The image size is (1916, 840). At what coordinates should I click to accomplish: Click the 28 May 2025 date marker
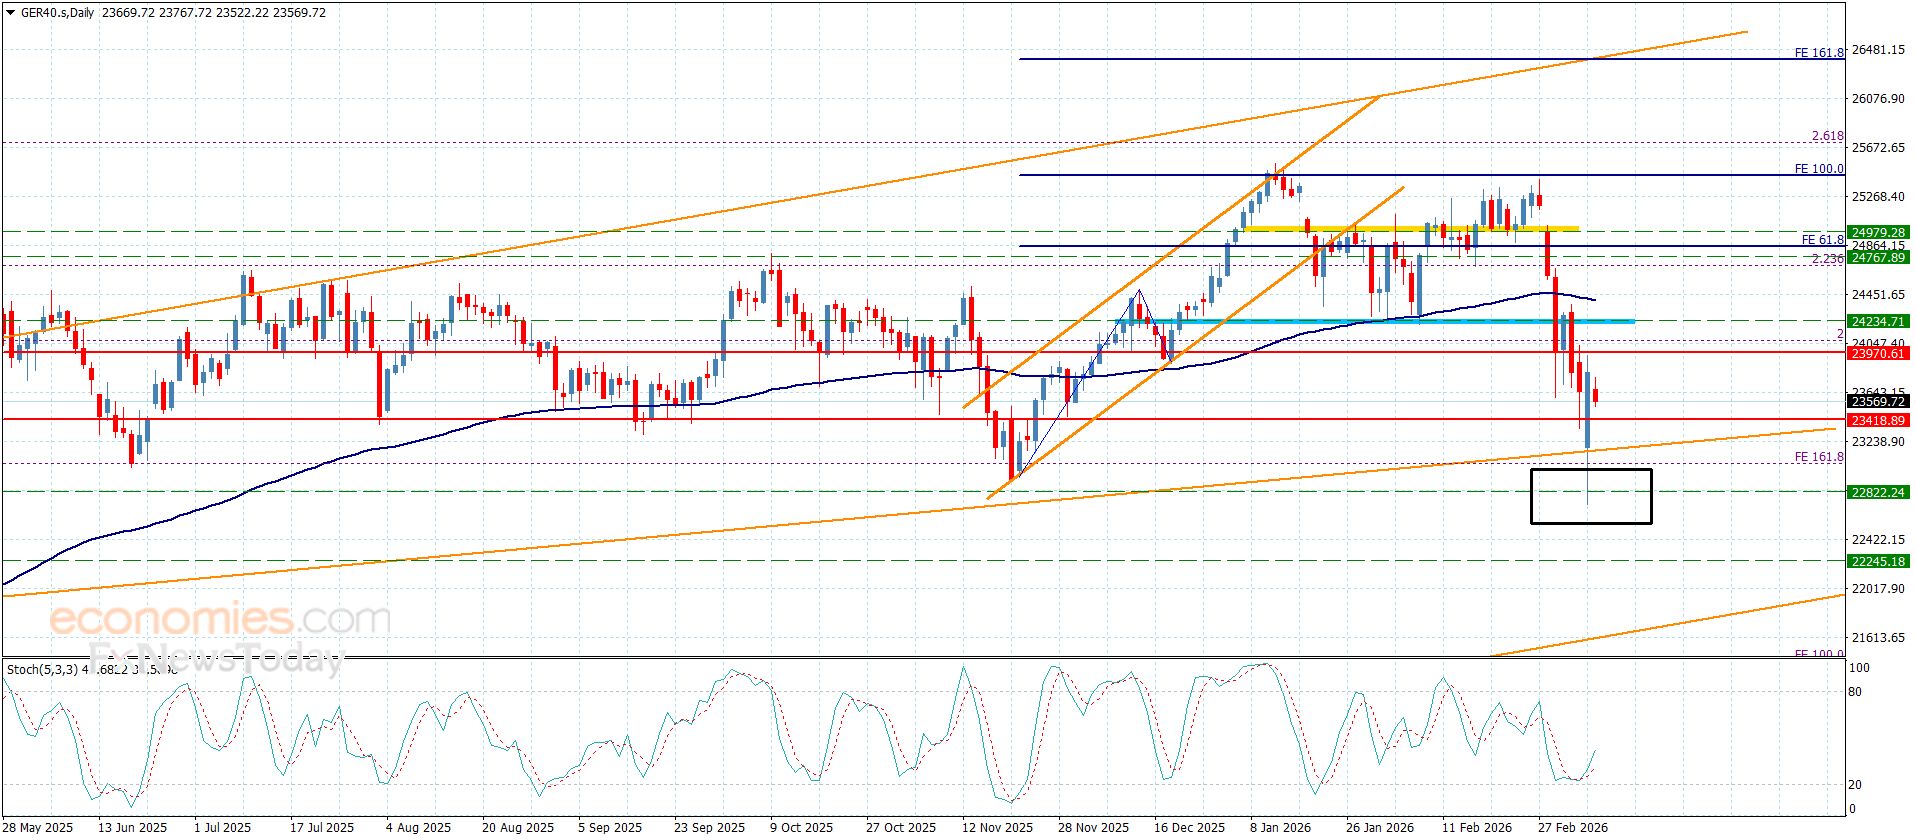click(x=39, y=828)
